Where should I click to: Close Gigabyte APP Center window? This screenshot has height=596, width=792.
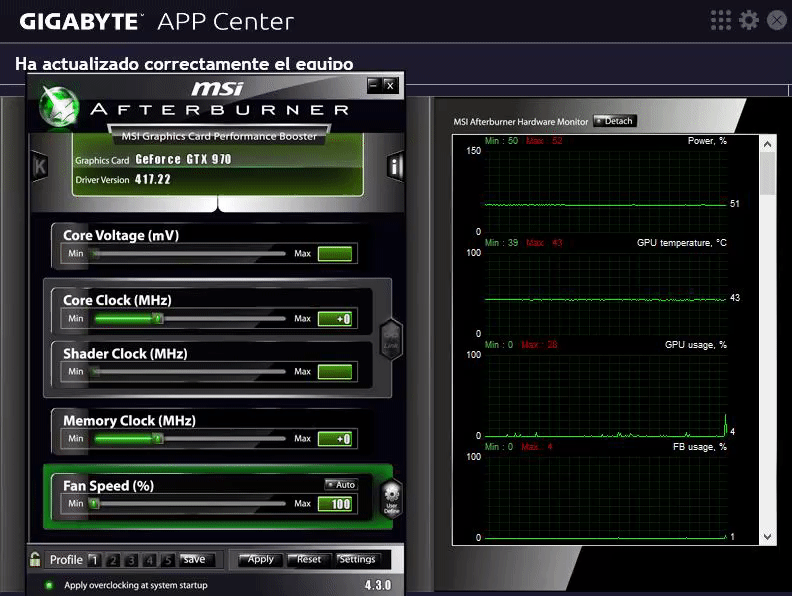[776, 20]
